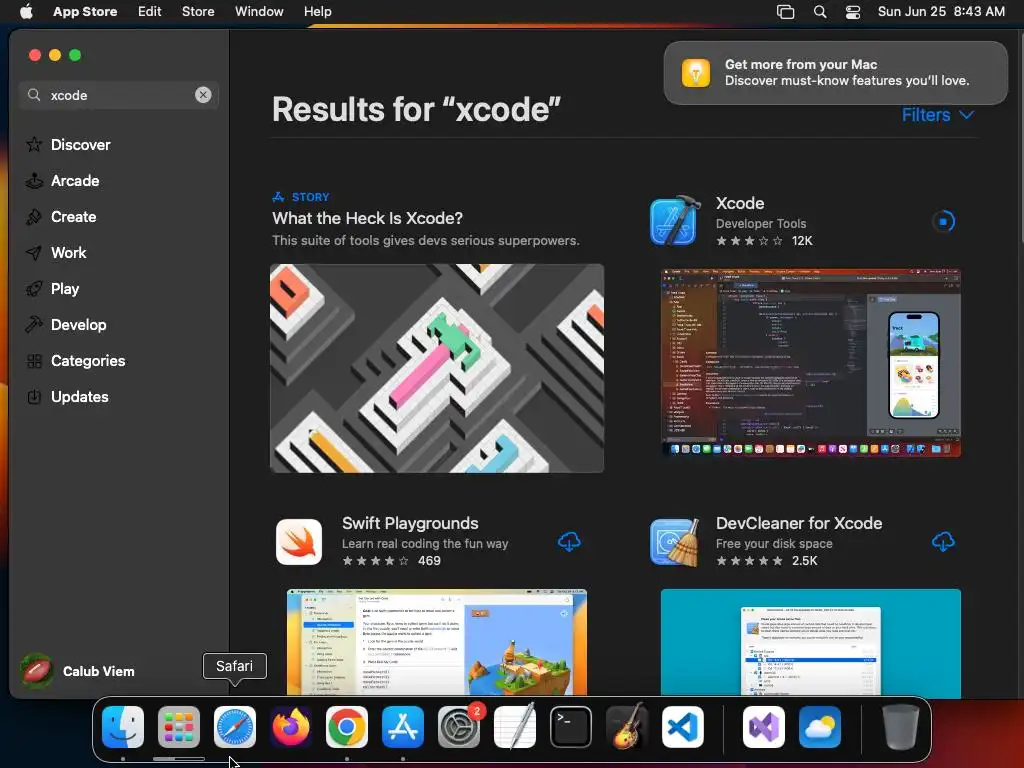Viewport: 1024px width, 768px height.
Task: View the Xcode screenshot preview
Action: click(x=810, y=362)
